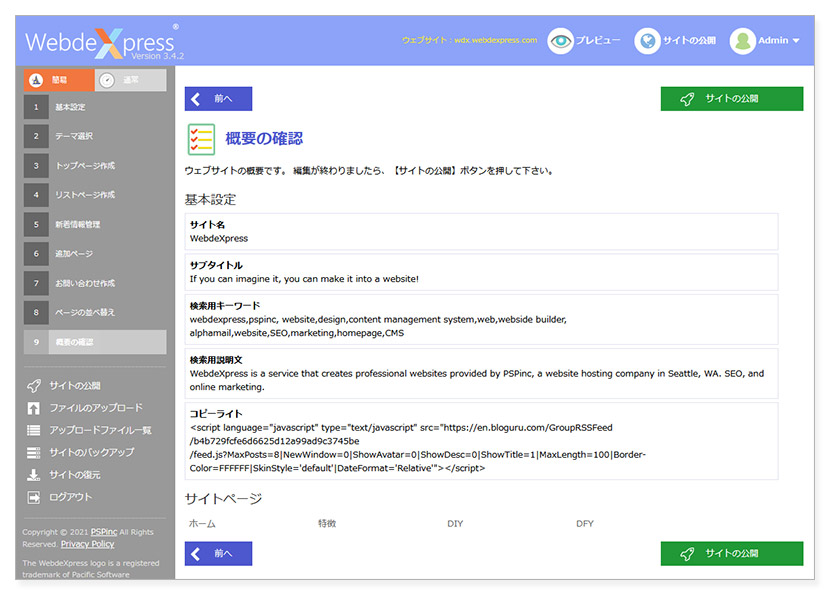
Task: Open ファイルのアップロード link
Action: 96,408
